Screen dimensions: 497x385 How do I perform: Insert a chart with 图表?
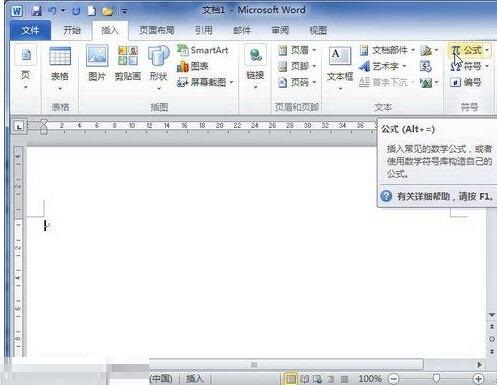(193, 66)
